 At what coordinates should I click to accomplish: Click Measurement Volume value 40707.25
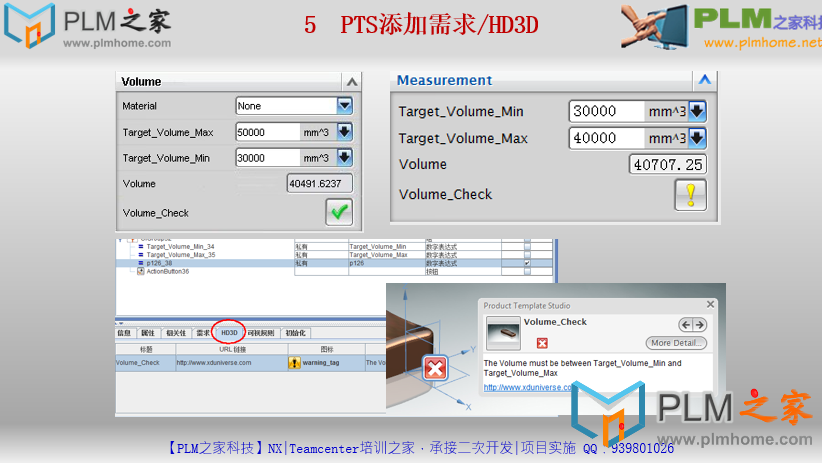click(667, 165)
